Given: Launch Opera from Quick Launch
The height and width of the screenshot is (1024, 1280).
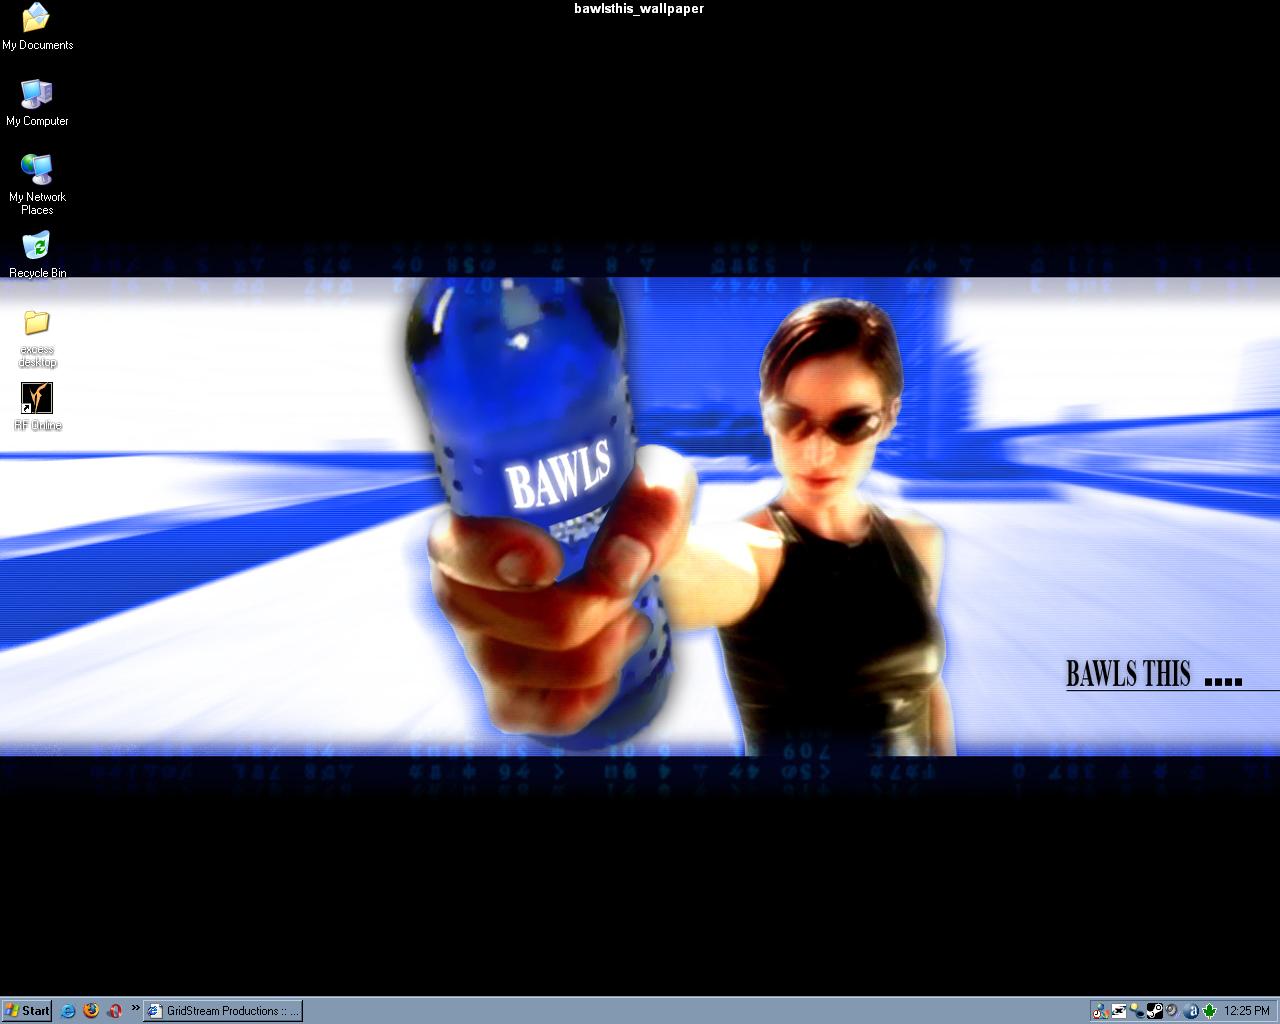Looking at the screenshot, I should [x=115, y=1011].
